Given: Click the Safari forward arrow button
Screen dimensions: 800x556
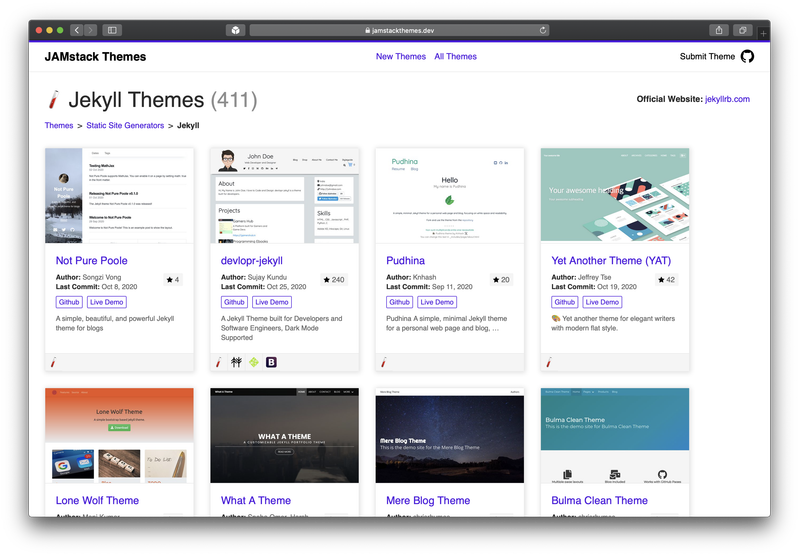Looking at the screenshot, I should coord(90,30).
